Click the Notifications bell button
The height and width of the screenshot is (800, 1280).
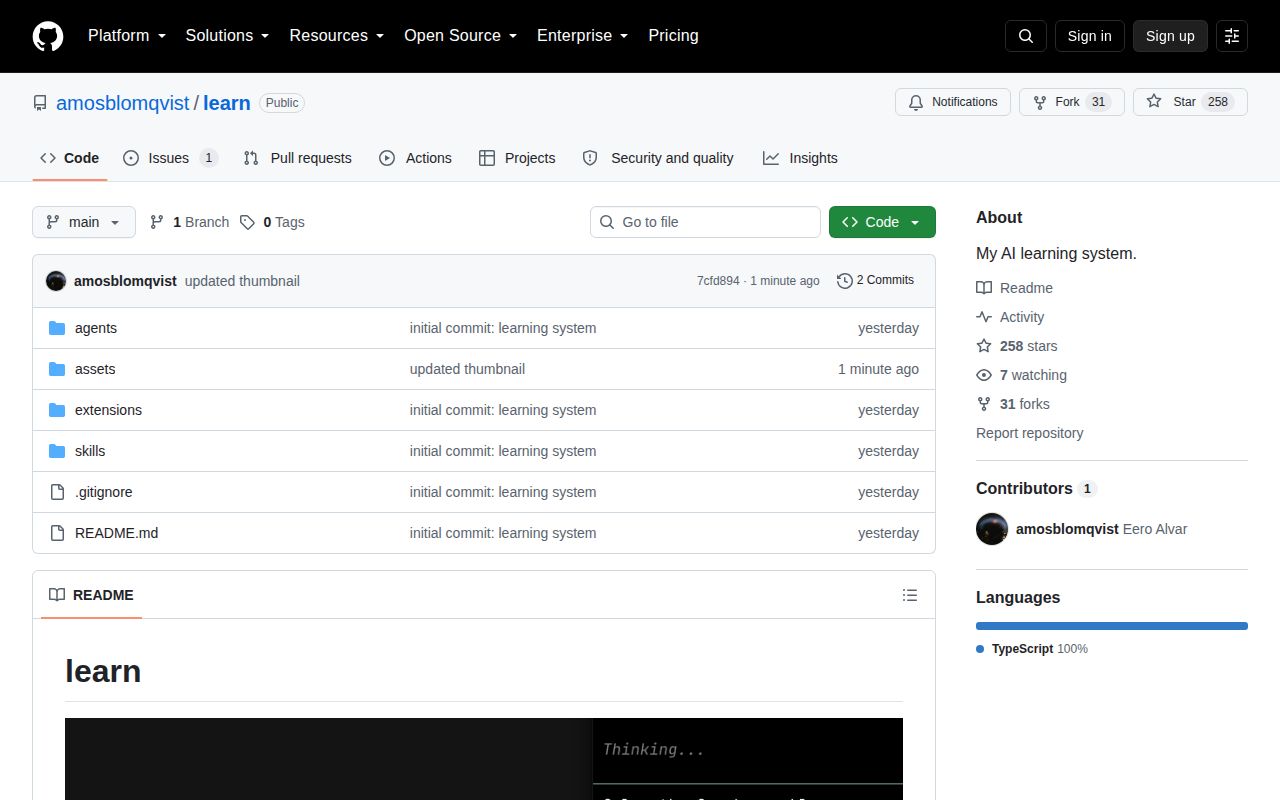953,102
